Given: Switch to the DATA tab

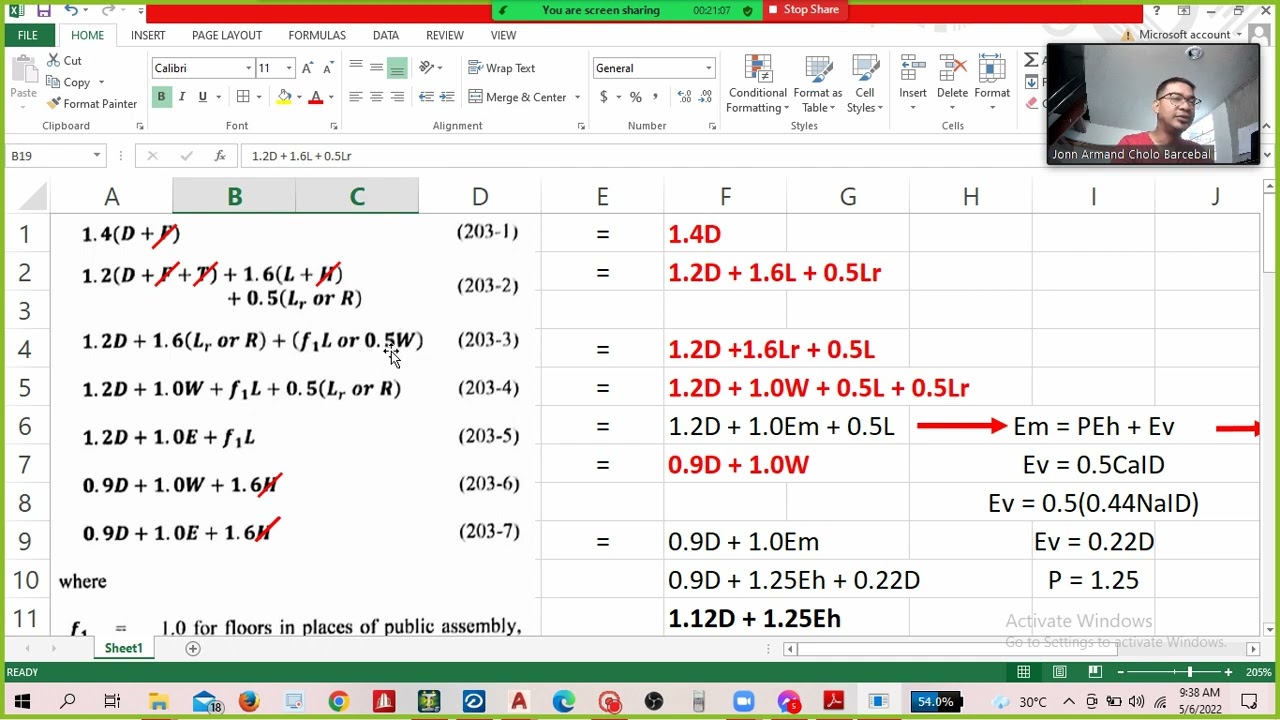Looking at the screenshot, I should point(386,35).
